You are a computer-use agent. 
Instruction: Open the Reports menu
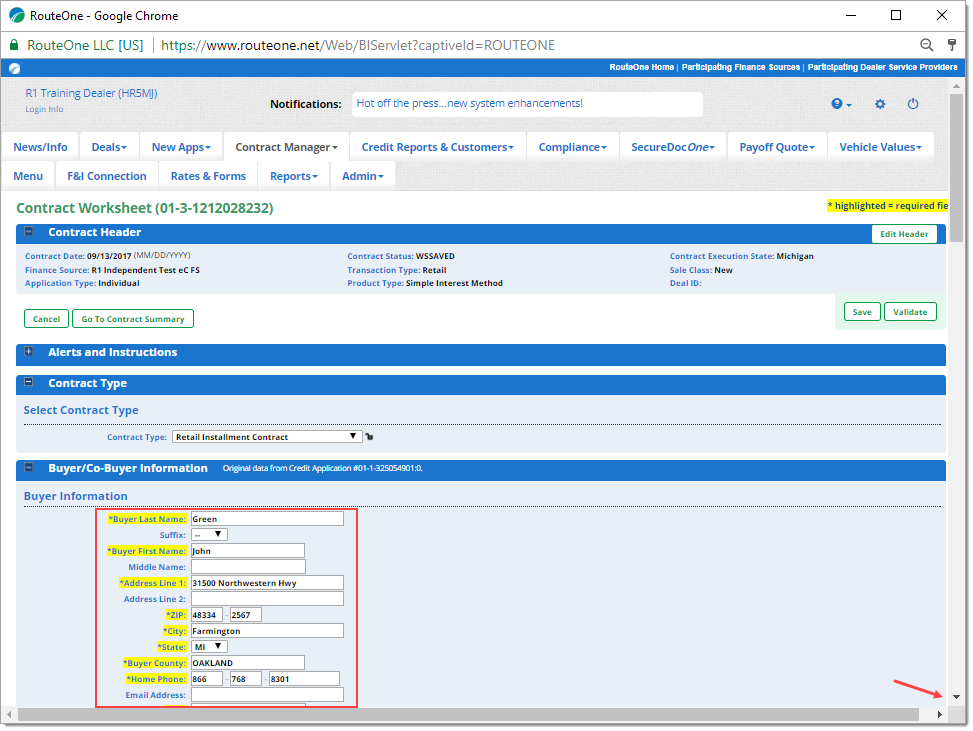(x=294, y=176)
